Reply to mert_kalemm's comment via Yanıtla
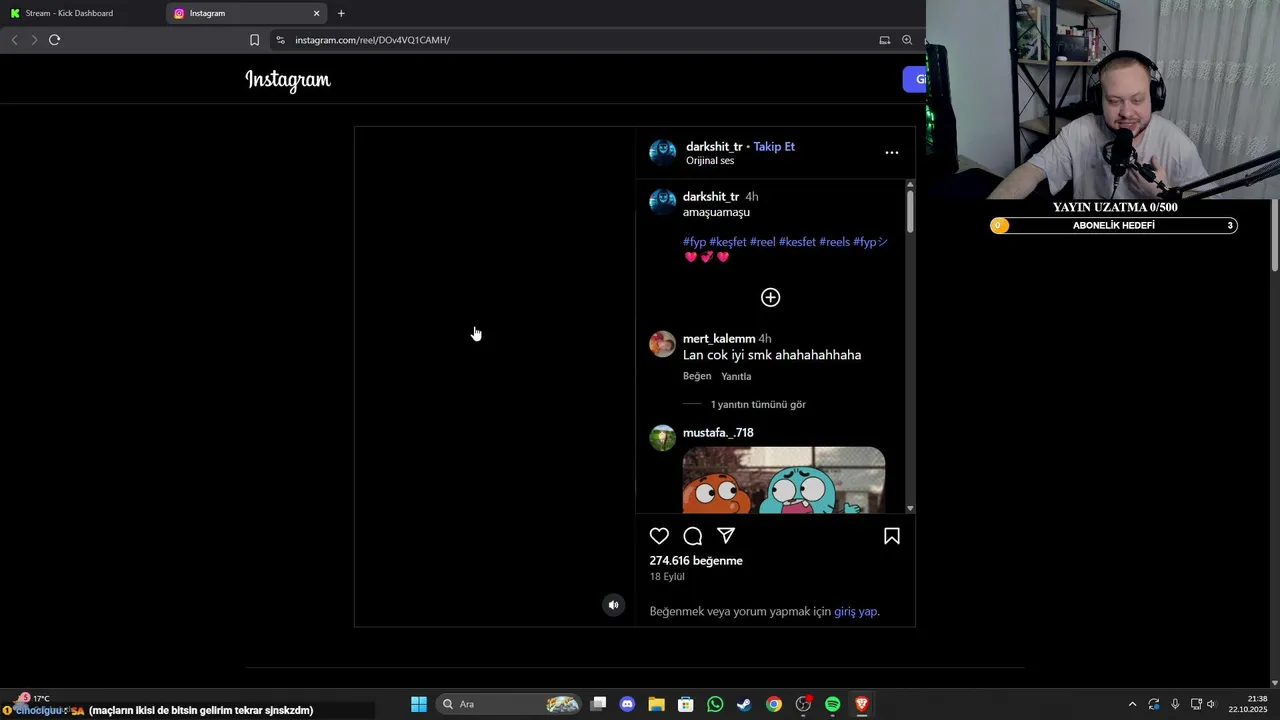This screenshot has height=720, width=1280. (x=736, y=376)
